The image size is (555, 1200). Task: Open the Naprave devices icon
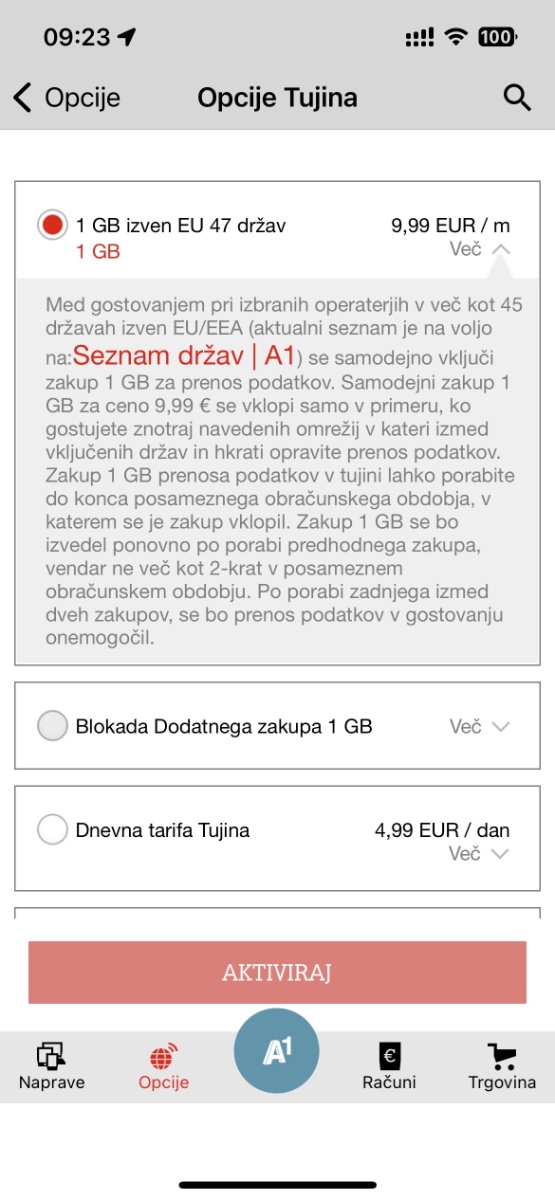point(51,1056)
